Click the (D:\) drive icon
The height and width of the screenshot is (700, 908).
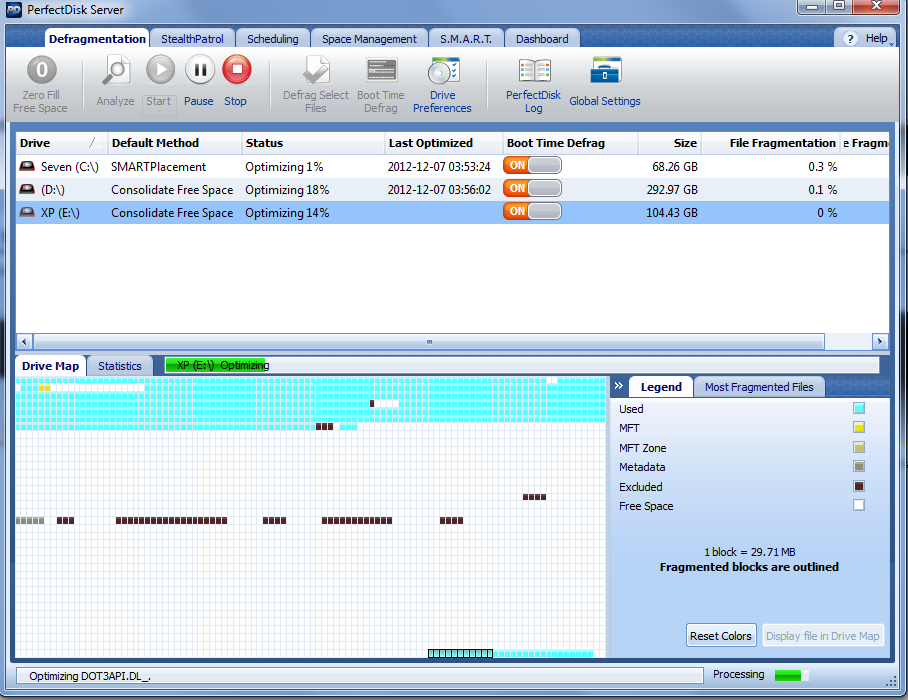coord(27,189)
